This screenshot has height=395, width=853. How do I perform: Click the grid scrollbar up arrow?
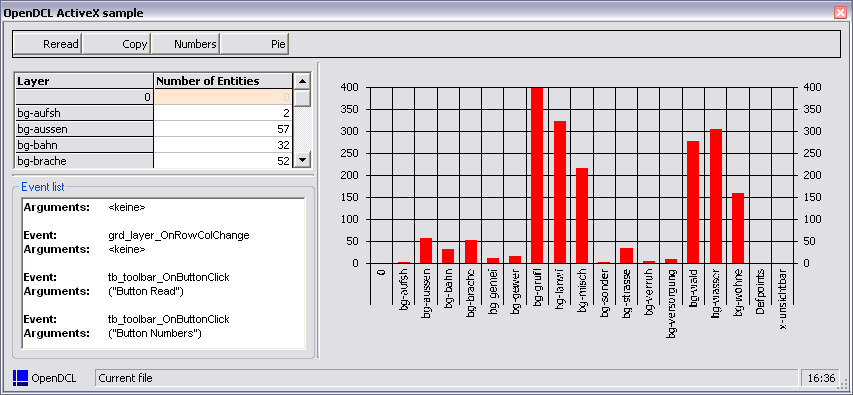[x=302, y=81]
